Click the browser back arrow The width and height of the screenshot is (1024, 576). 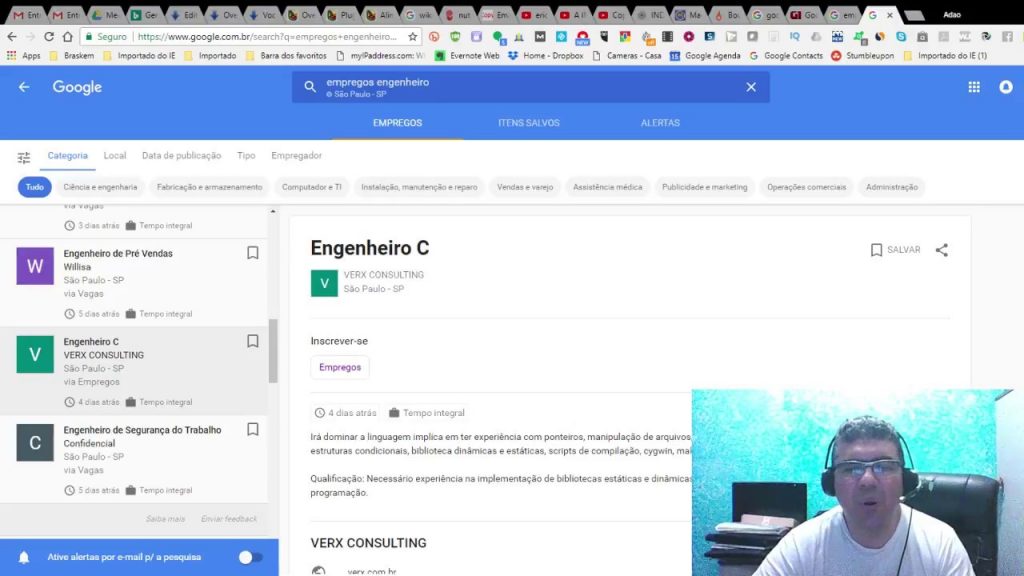(12, 37)
